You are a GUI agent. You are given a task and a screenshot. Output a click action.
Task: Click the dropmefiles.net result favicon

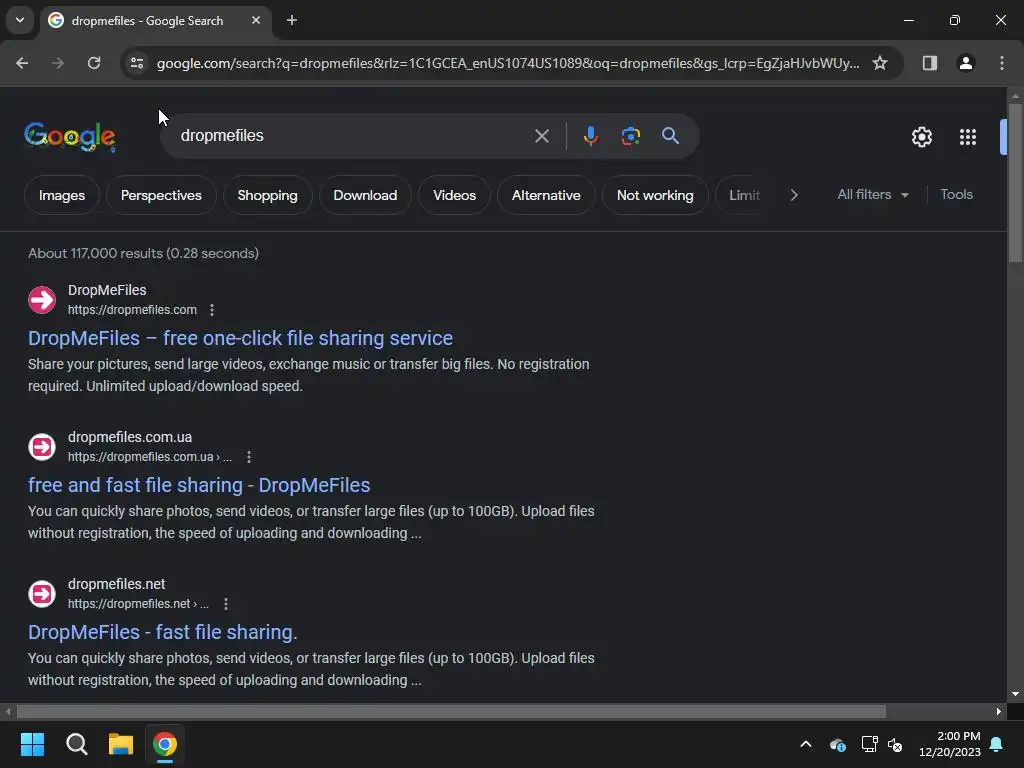pos(42,594)
